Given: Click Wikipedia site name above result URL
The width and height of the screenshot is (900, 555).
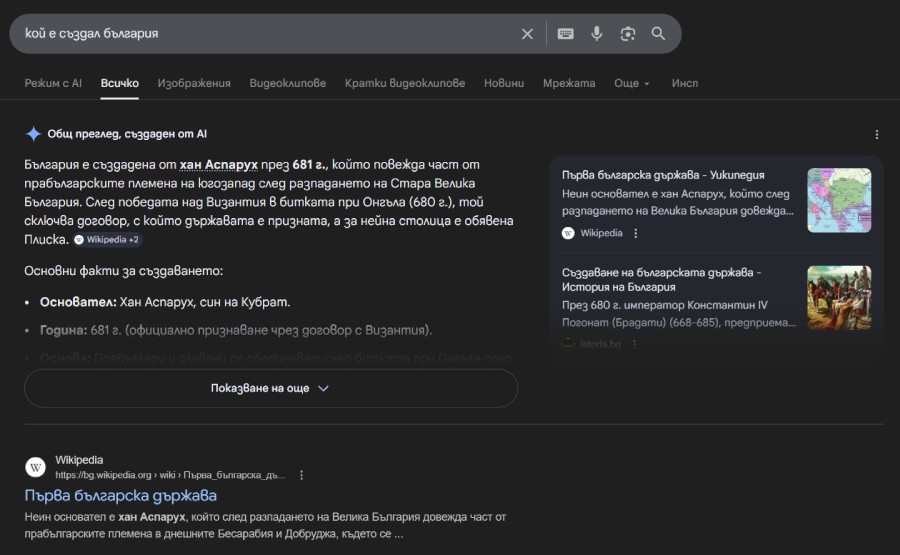Looking at the screenshot, I should 79,460.
